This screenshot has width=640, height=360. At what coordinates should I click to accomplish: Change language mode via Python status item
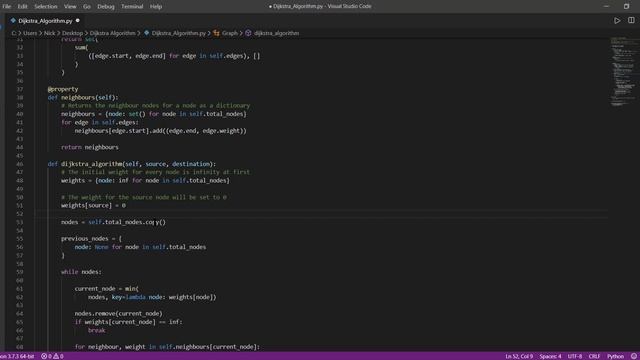(x=615, y=356)
